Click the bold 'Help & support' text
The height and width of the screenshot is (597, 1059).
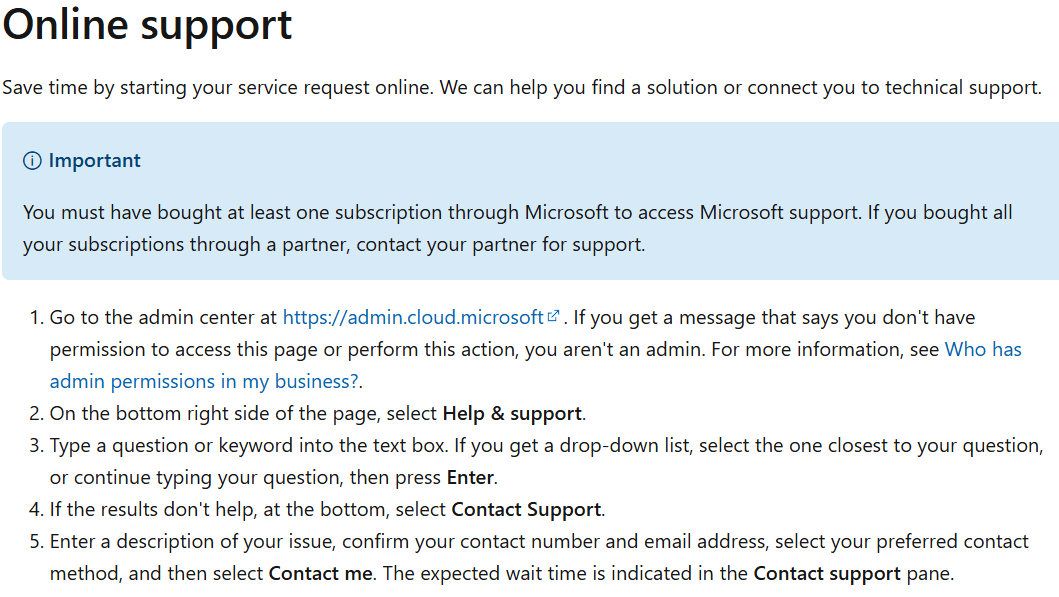pos(512,413)
